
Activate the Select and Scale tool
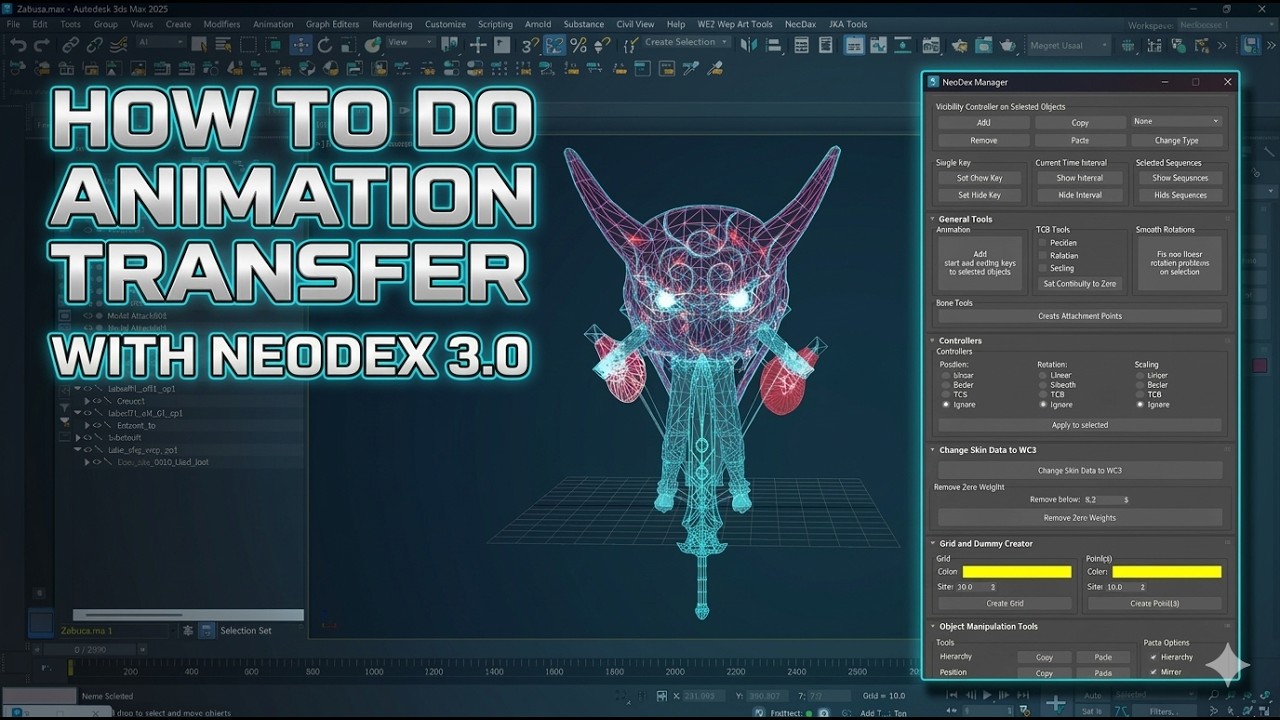coord(349,45)
